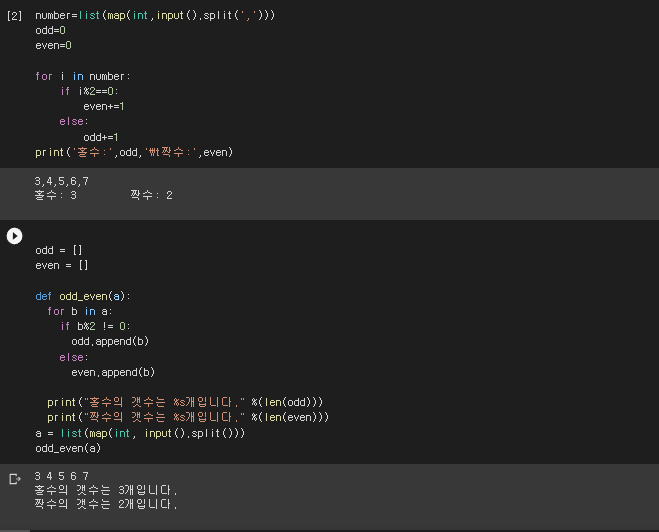Image resolution: width=659 pixels, height=532 pixels.
Task: Click the line a = list(map(int, input().split()))
Action: coord(140,433)
